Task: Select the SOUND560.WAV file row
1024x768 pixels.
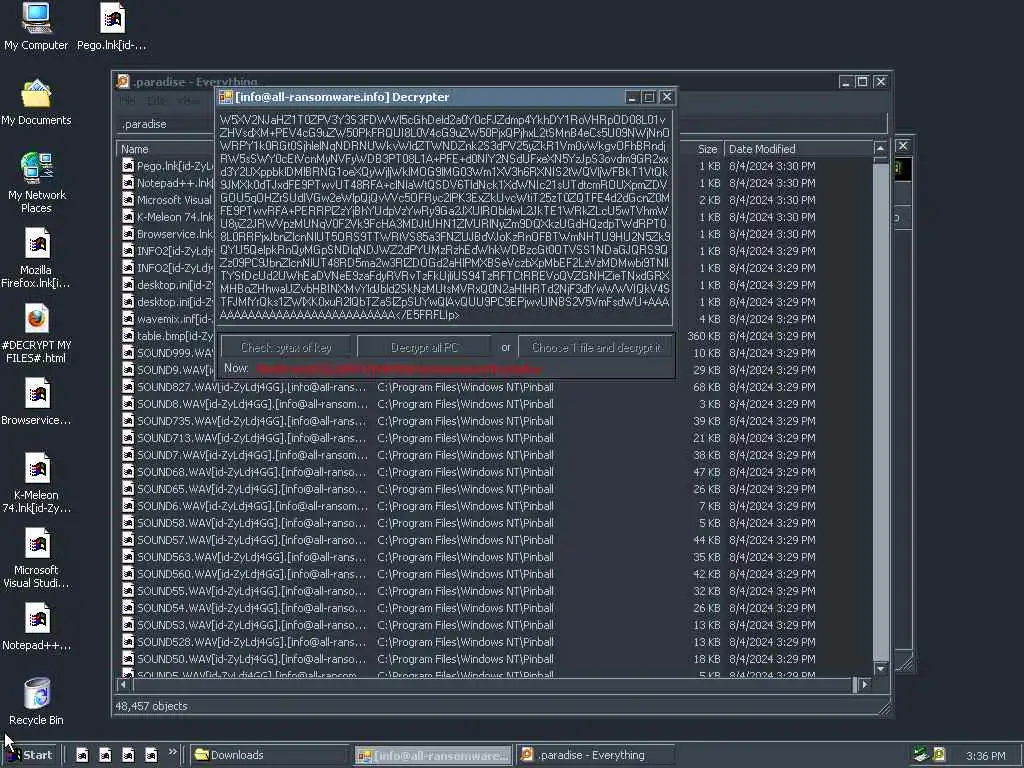Action: click(x=495, y=573)
